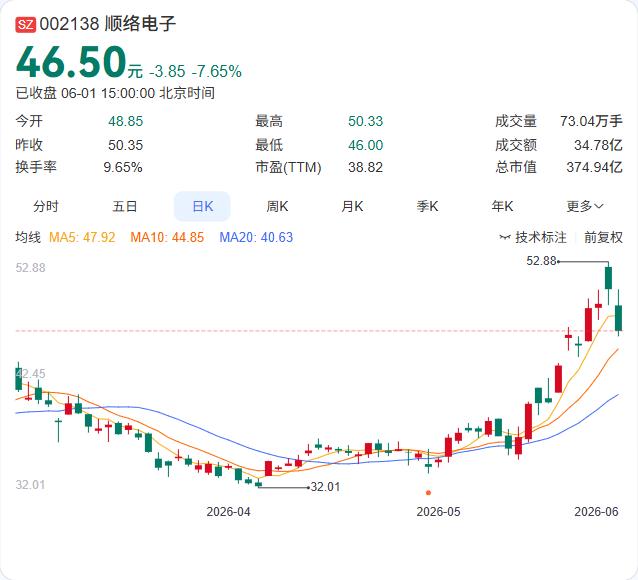Viewport: 638px width, 580px height.
Task: Click the 32.01 low price annotation
Action: [x=325, y=487]
